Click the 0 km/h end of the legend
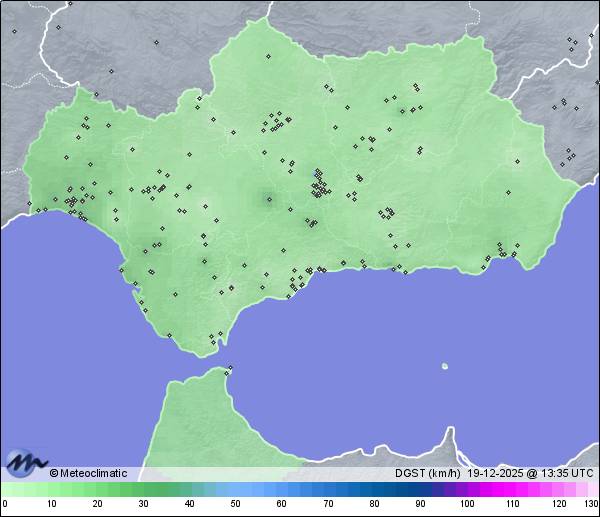Viewport: 600px width, 517px height. click(x=5, y=489)
